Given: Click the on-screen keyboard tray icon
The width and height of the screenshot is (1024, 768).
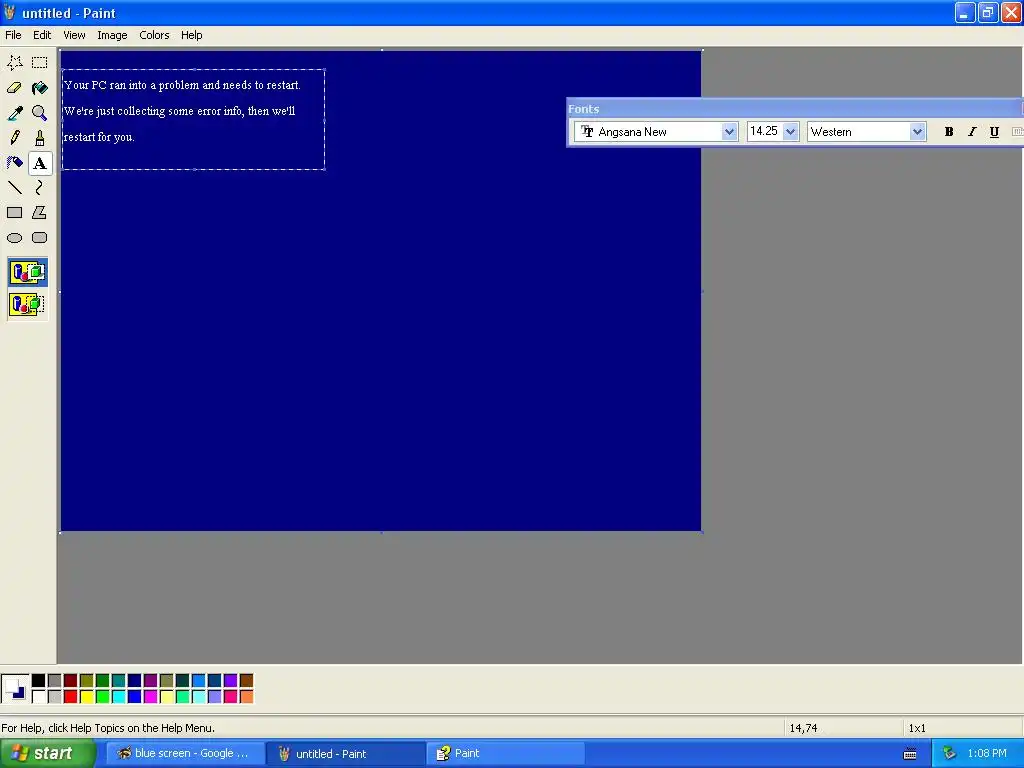Looking at the screenshot, I should point(910,754).
